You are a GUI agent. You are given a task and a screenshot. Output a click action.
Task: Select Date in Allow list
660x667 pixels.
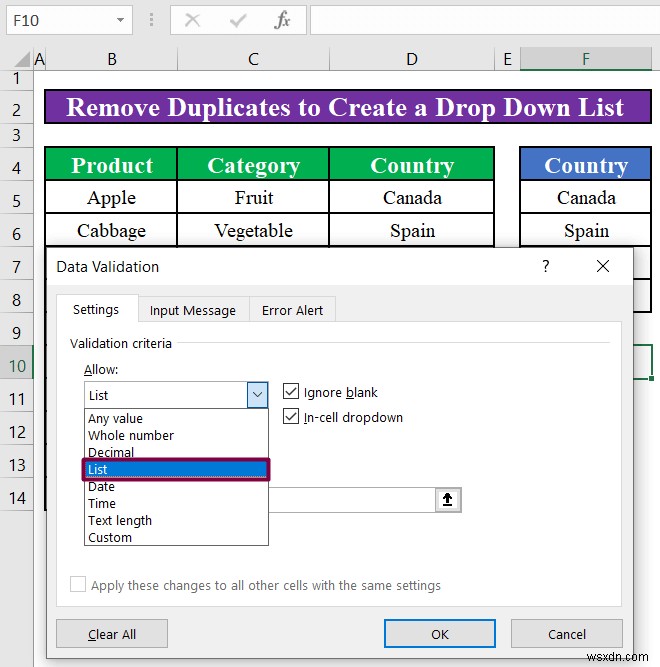click(x=176, y=487)
